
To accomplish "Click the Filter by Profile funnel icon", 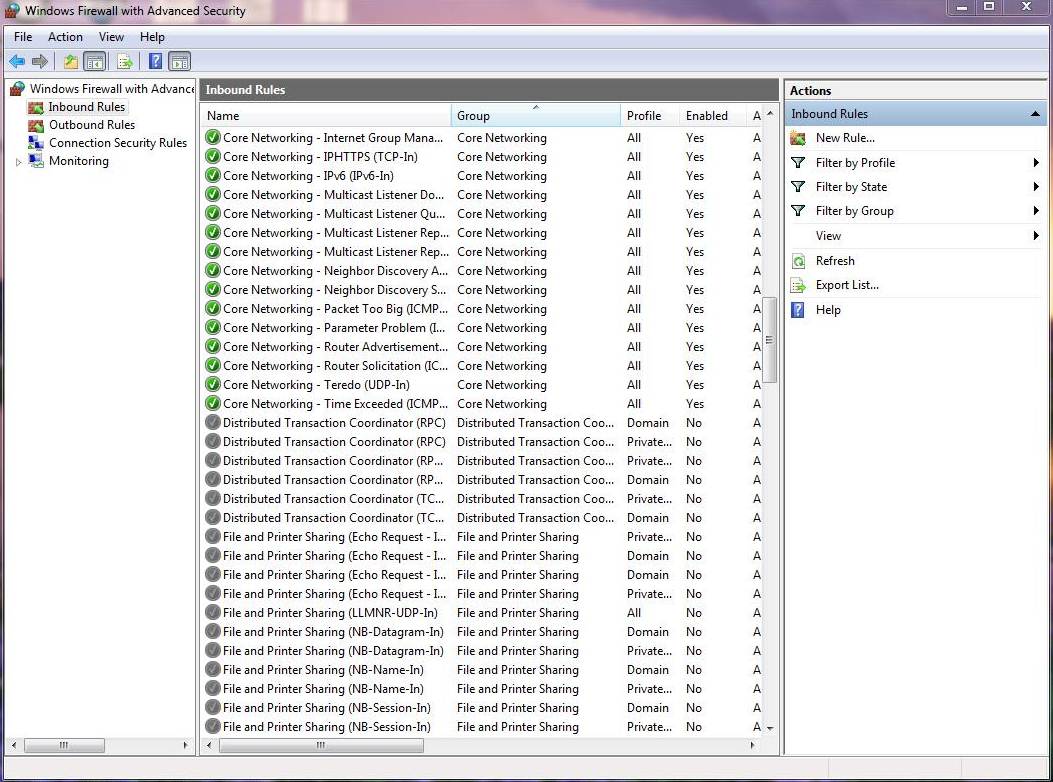I will click(x=798, y=163).
